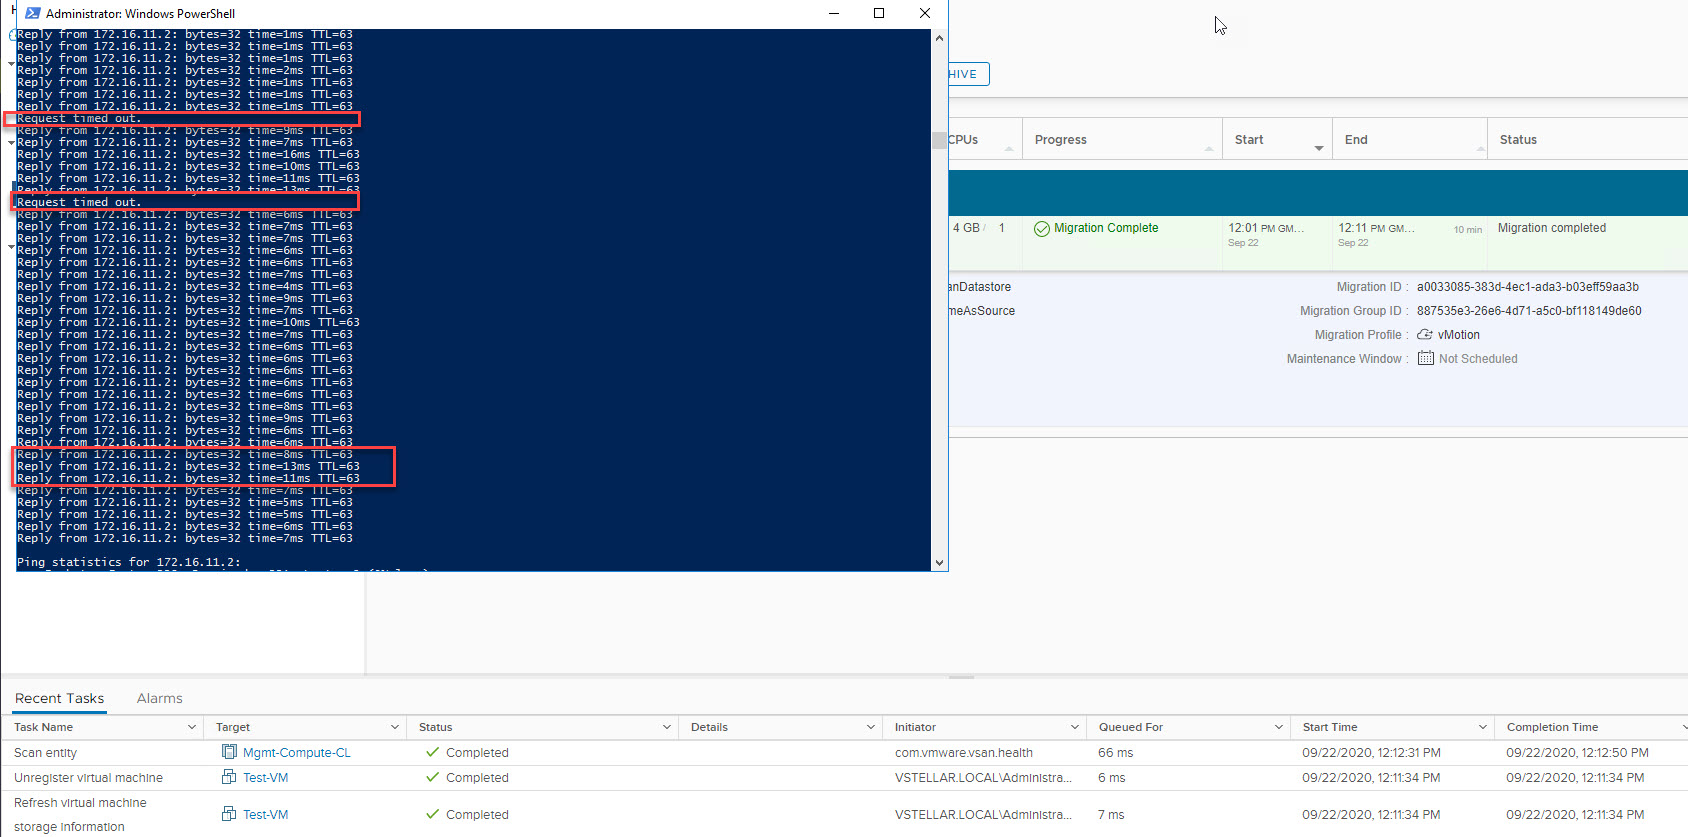
Task: Sort migrations by the Start column arrow
Action: coord(1319,148)
